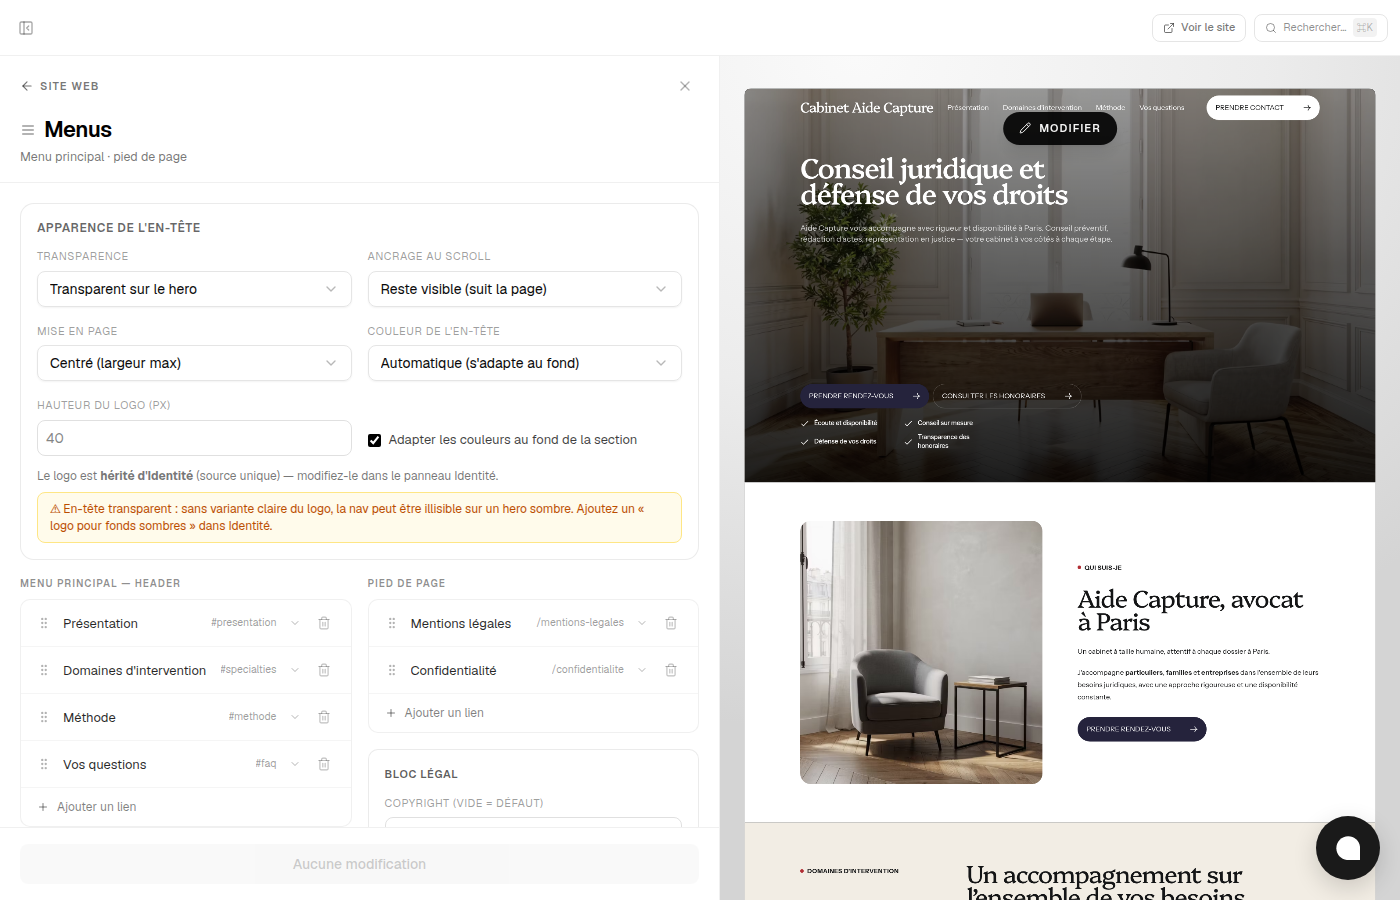Click the Aucune modification button
This screenshot has width=1400, height=900.
tap(359, 864)
